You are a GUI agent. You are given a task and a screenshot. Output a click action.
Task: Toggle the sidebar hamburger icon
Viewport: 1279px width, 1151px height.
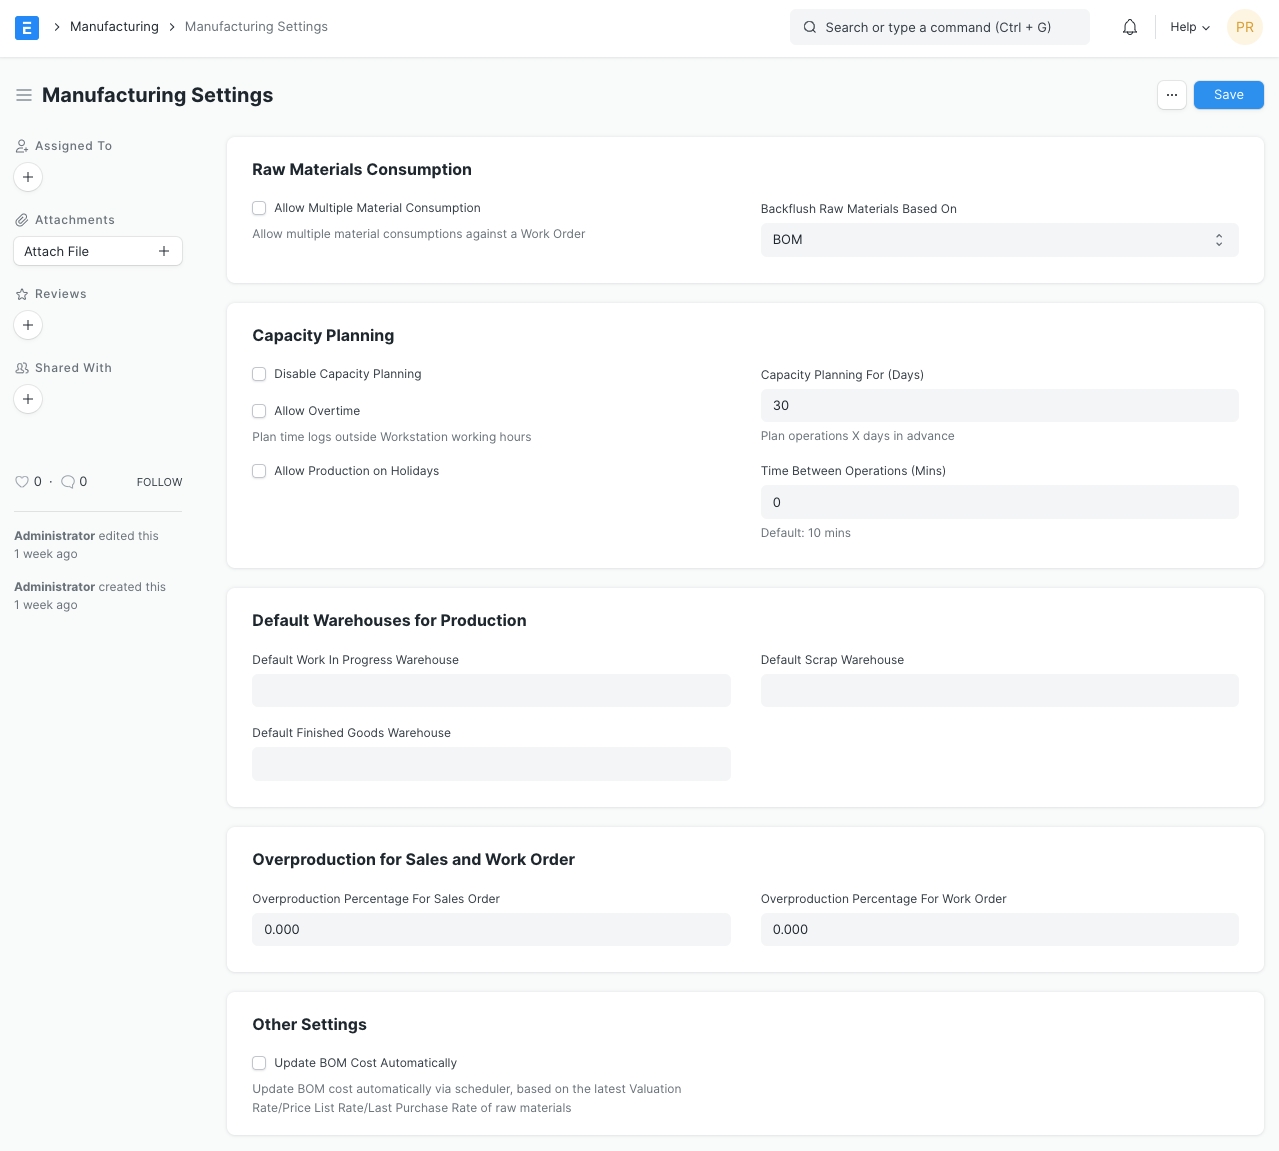24,95
